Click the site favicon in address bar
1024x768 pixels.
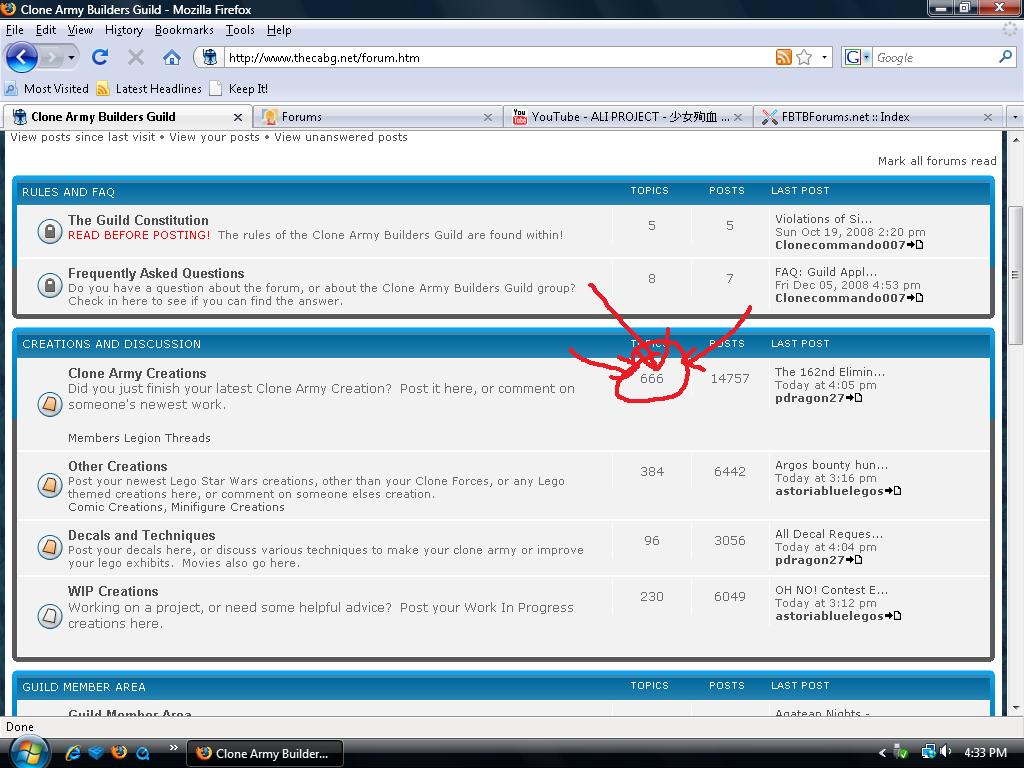click(210, 57)
